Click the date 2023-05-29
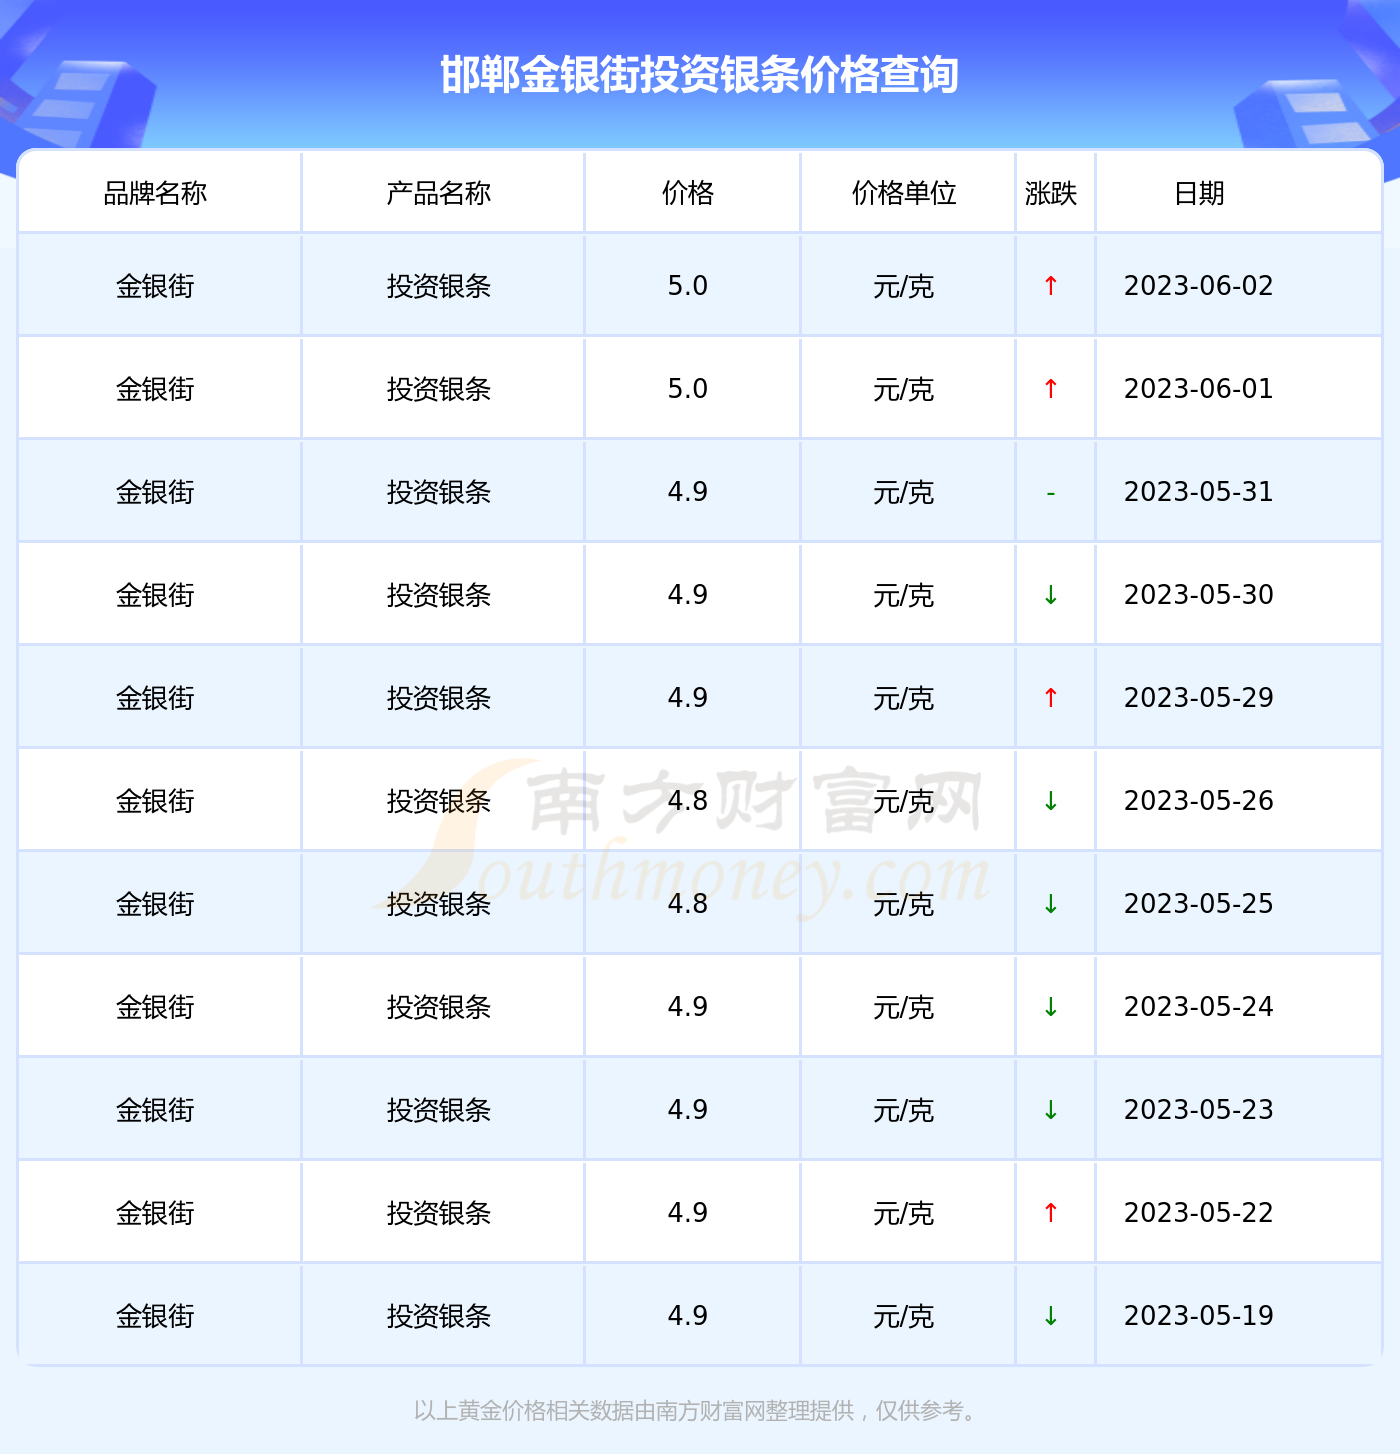Viewport: 1400px width, 1455px height. click(1199, 698)
